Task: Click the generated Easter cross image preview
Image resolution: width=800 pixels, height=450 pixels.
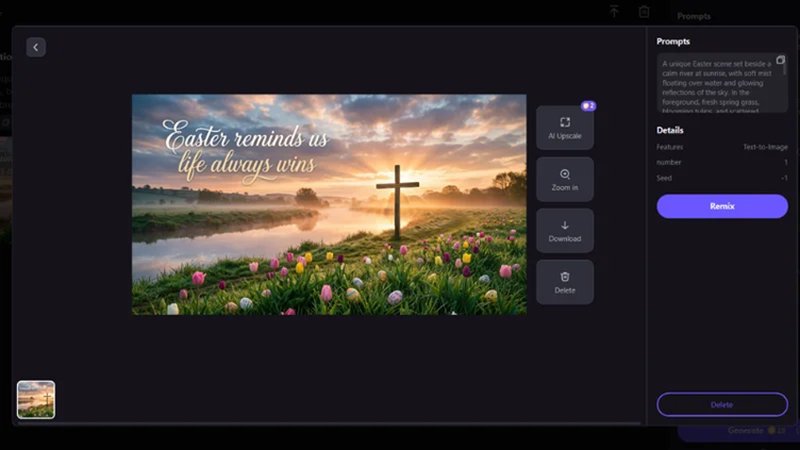Action: tap(329, 204)
